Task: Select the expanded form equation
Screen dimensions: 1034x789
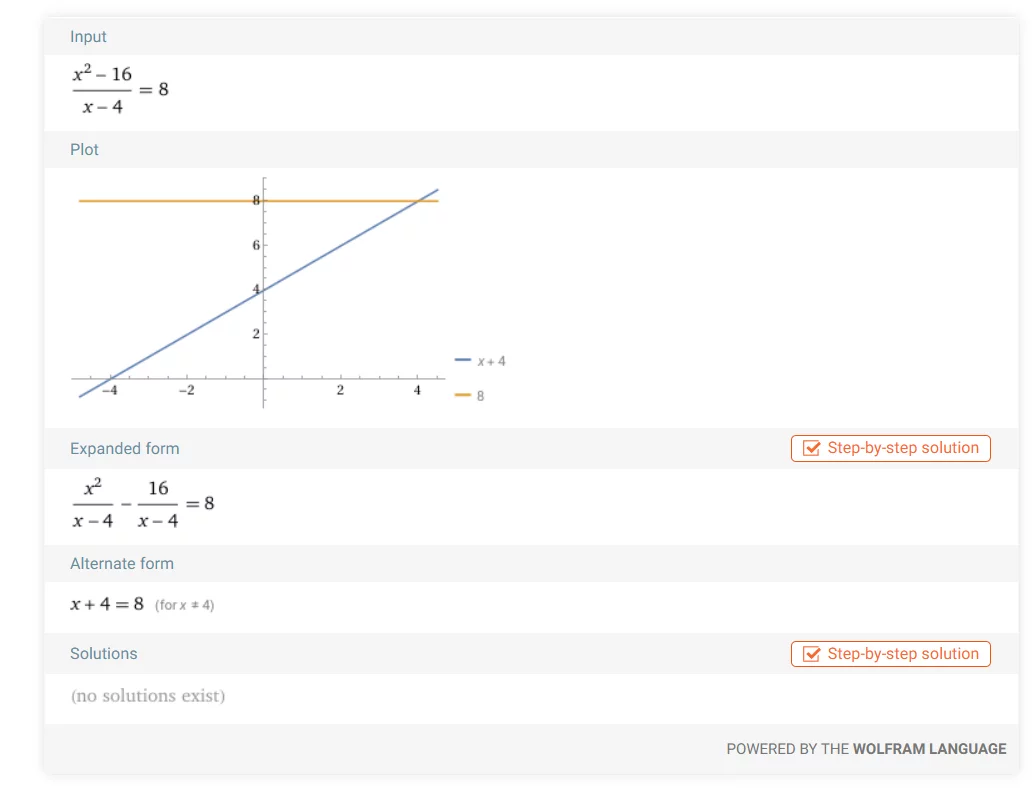Action: click(142, 504)
